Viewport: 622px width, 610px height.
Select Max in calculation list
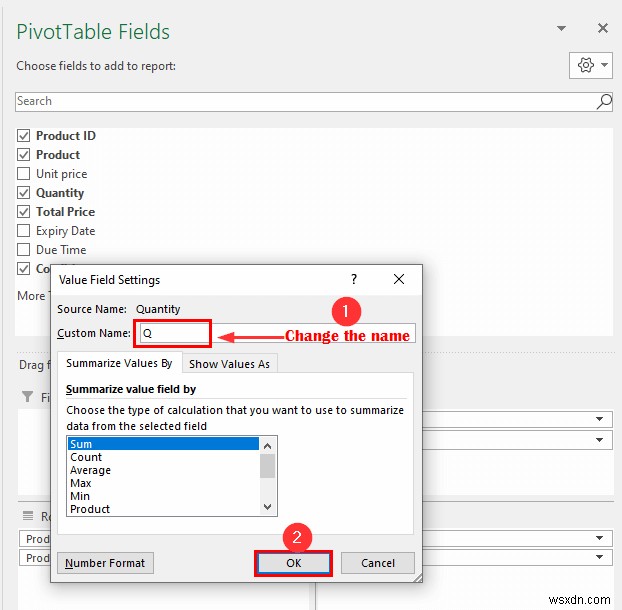pyautogui.click(x=163, y=483)
